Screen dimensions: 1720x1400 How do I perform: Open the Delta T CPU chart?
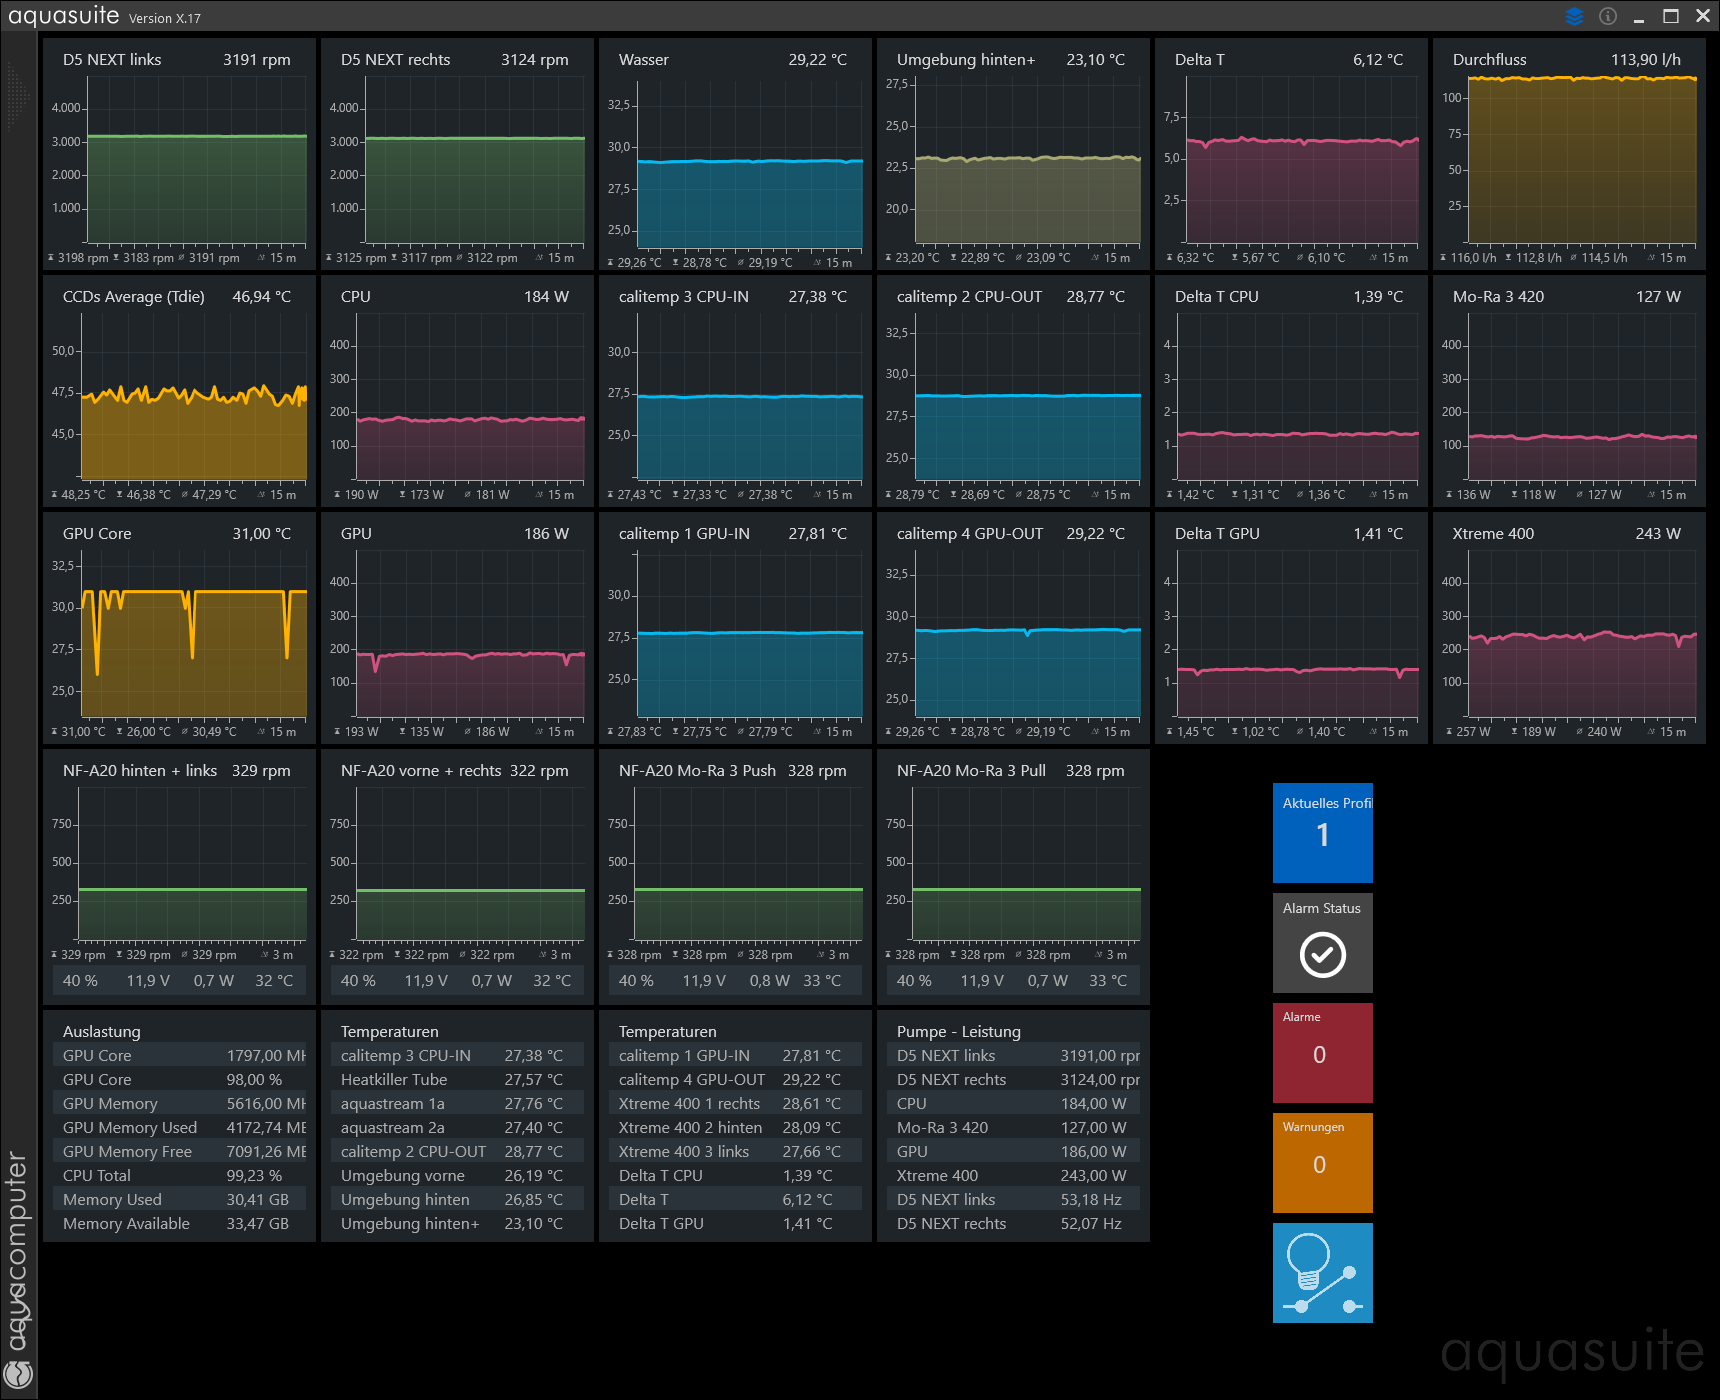point(1291,390)
